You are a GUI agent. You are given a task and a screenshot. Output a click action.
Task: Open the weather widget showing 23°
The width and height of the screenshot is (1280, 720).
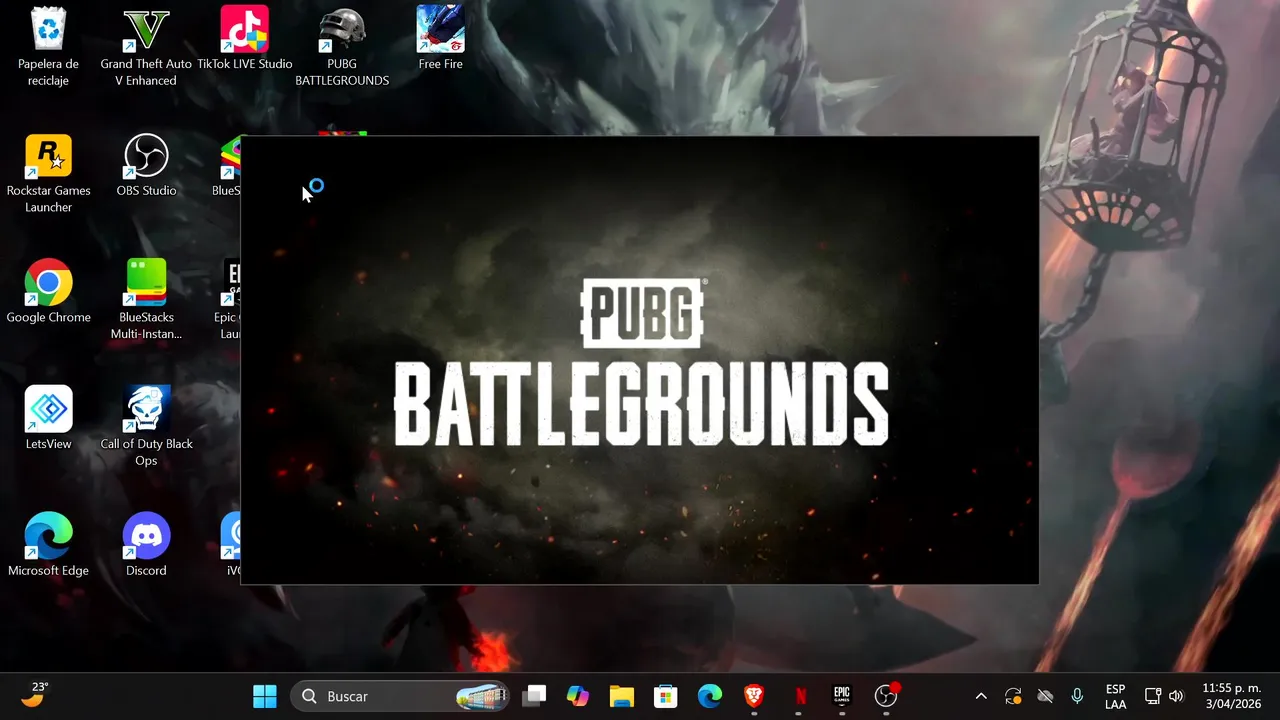(35, 695)
